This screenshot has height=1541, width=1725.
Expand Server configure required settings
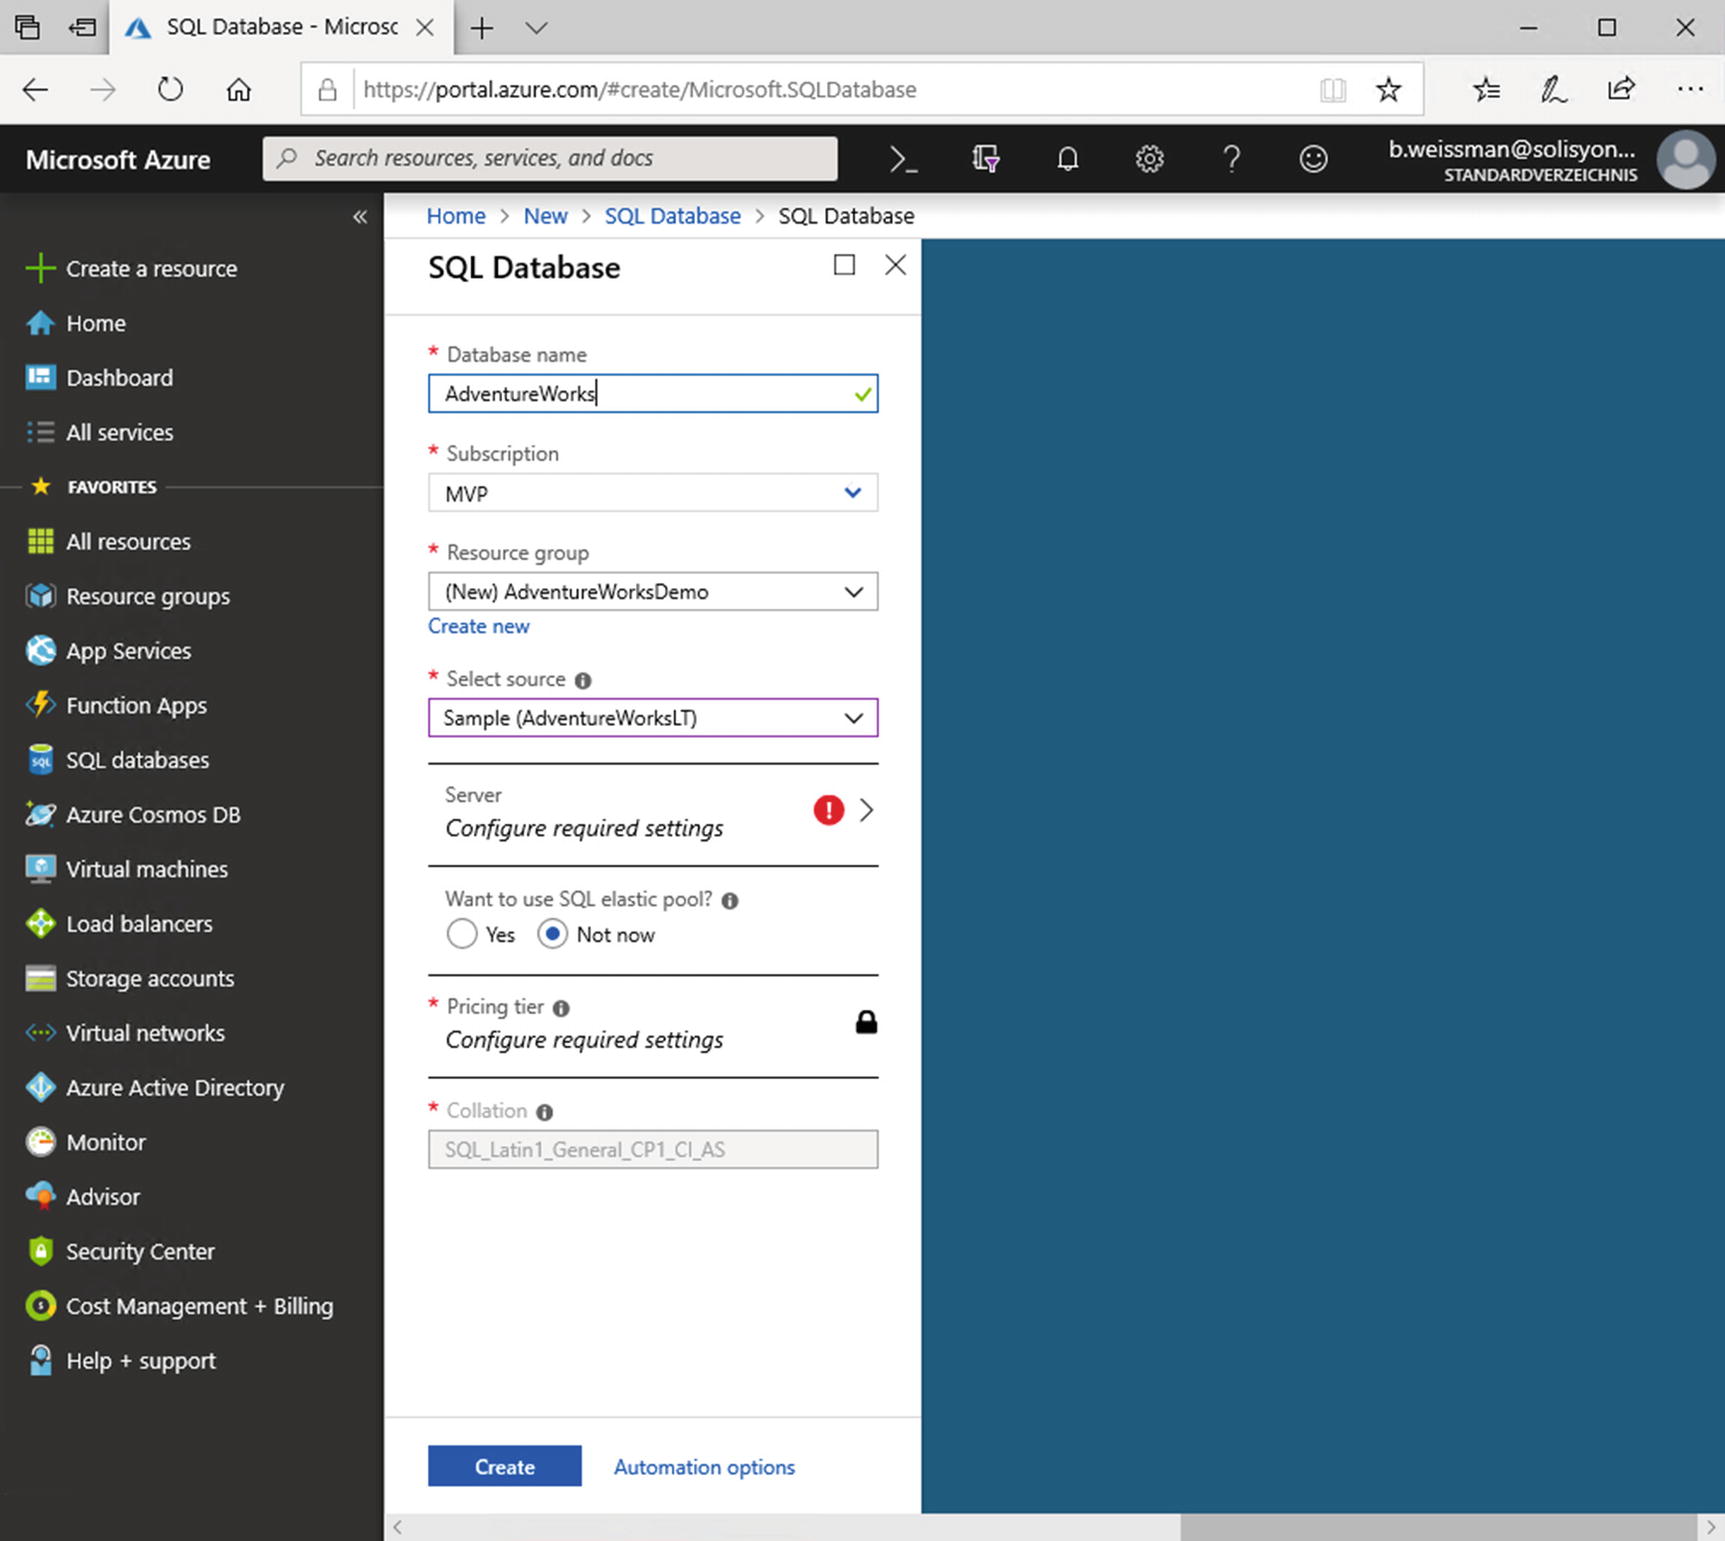click(x=653, y=812)
